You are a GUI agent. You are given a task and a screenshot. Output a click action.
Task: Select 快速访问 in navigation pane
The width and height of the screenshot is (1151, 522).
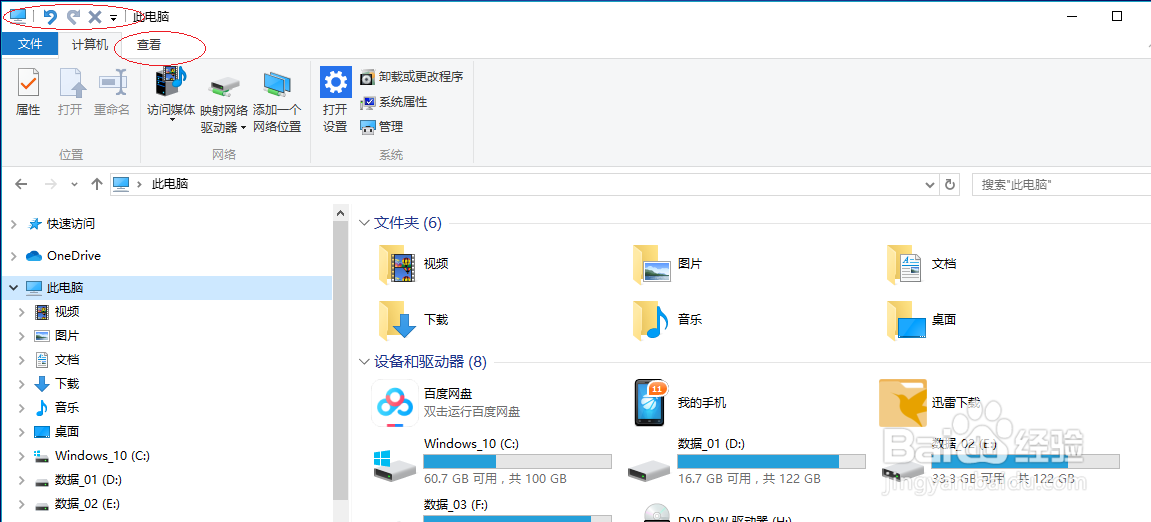(x=61, y=224)
